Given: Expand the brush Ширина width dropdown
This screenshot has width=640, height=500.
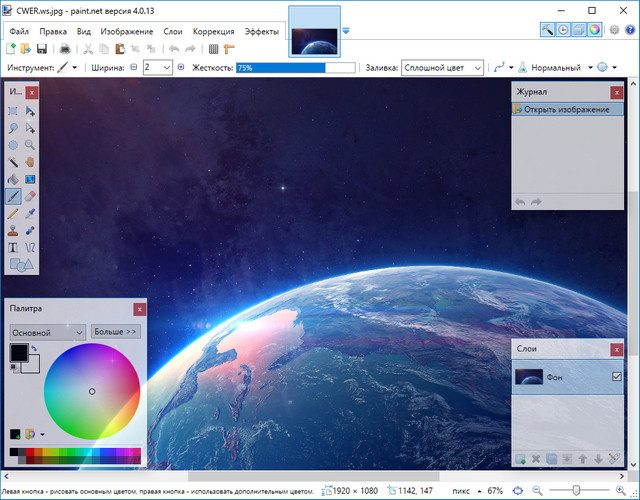Looking at the screenshot, I should (x=166, y=68).
